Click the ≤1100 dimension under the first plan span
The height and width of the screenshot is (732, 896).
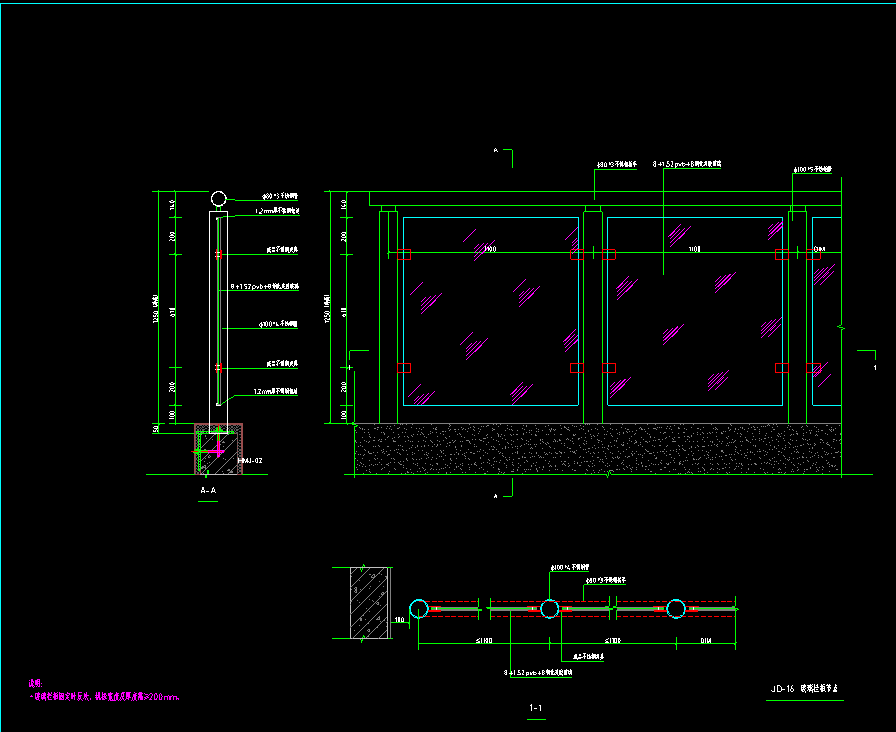point(485,640)
